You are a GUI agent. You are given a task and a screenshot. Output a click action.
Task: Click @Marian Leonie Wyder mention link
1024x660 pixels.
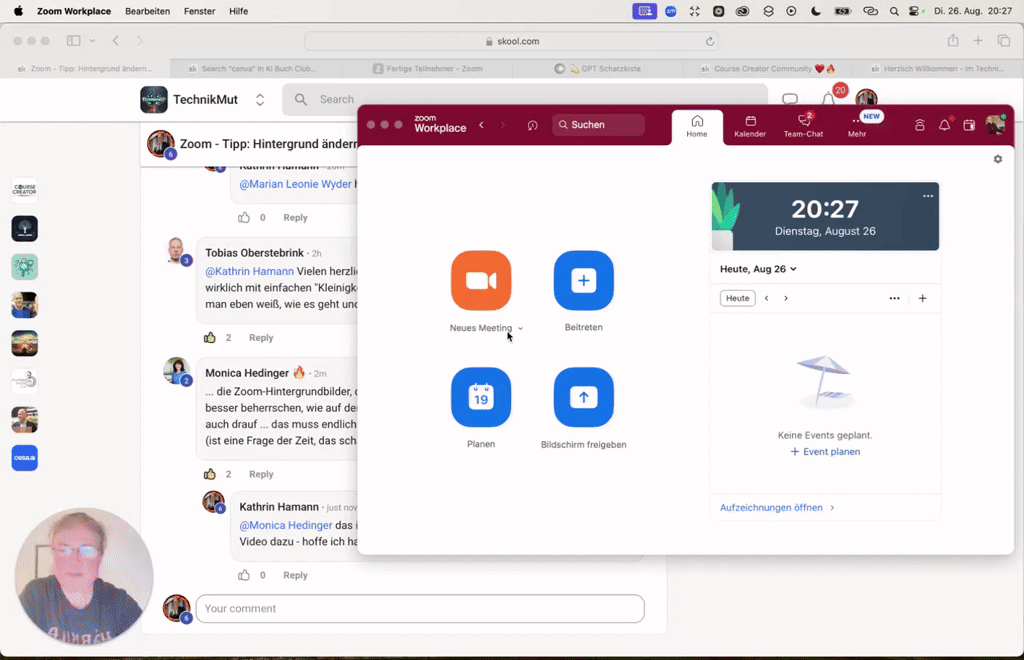tap(295, 184)
